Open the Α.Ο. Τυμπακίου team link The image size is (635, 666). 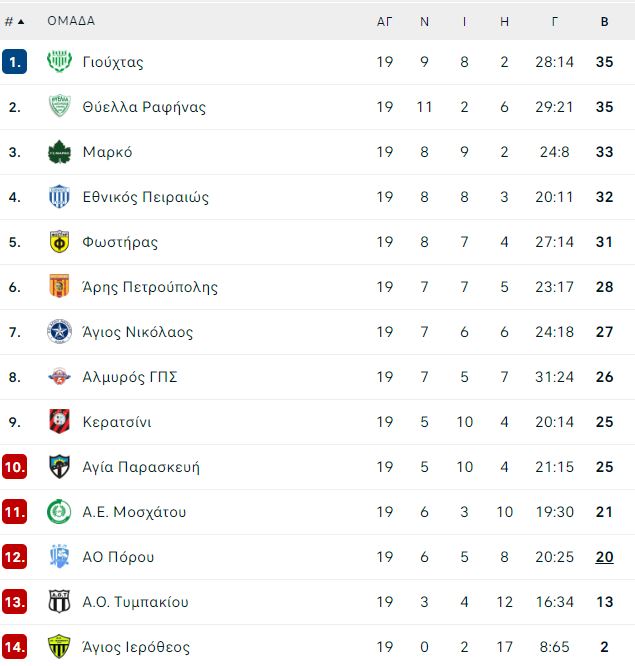(x=135, y=602)
